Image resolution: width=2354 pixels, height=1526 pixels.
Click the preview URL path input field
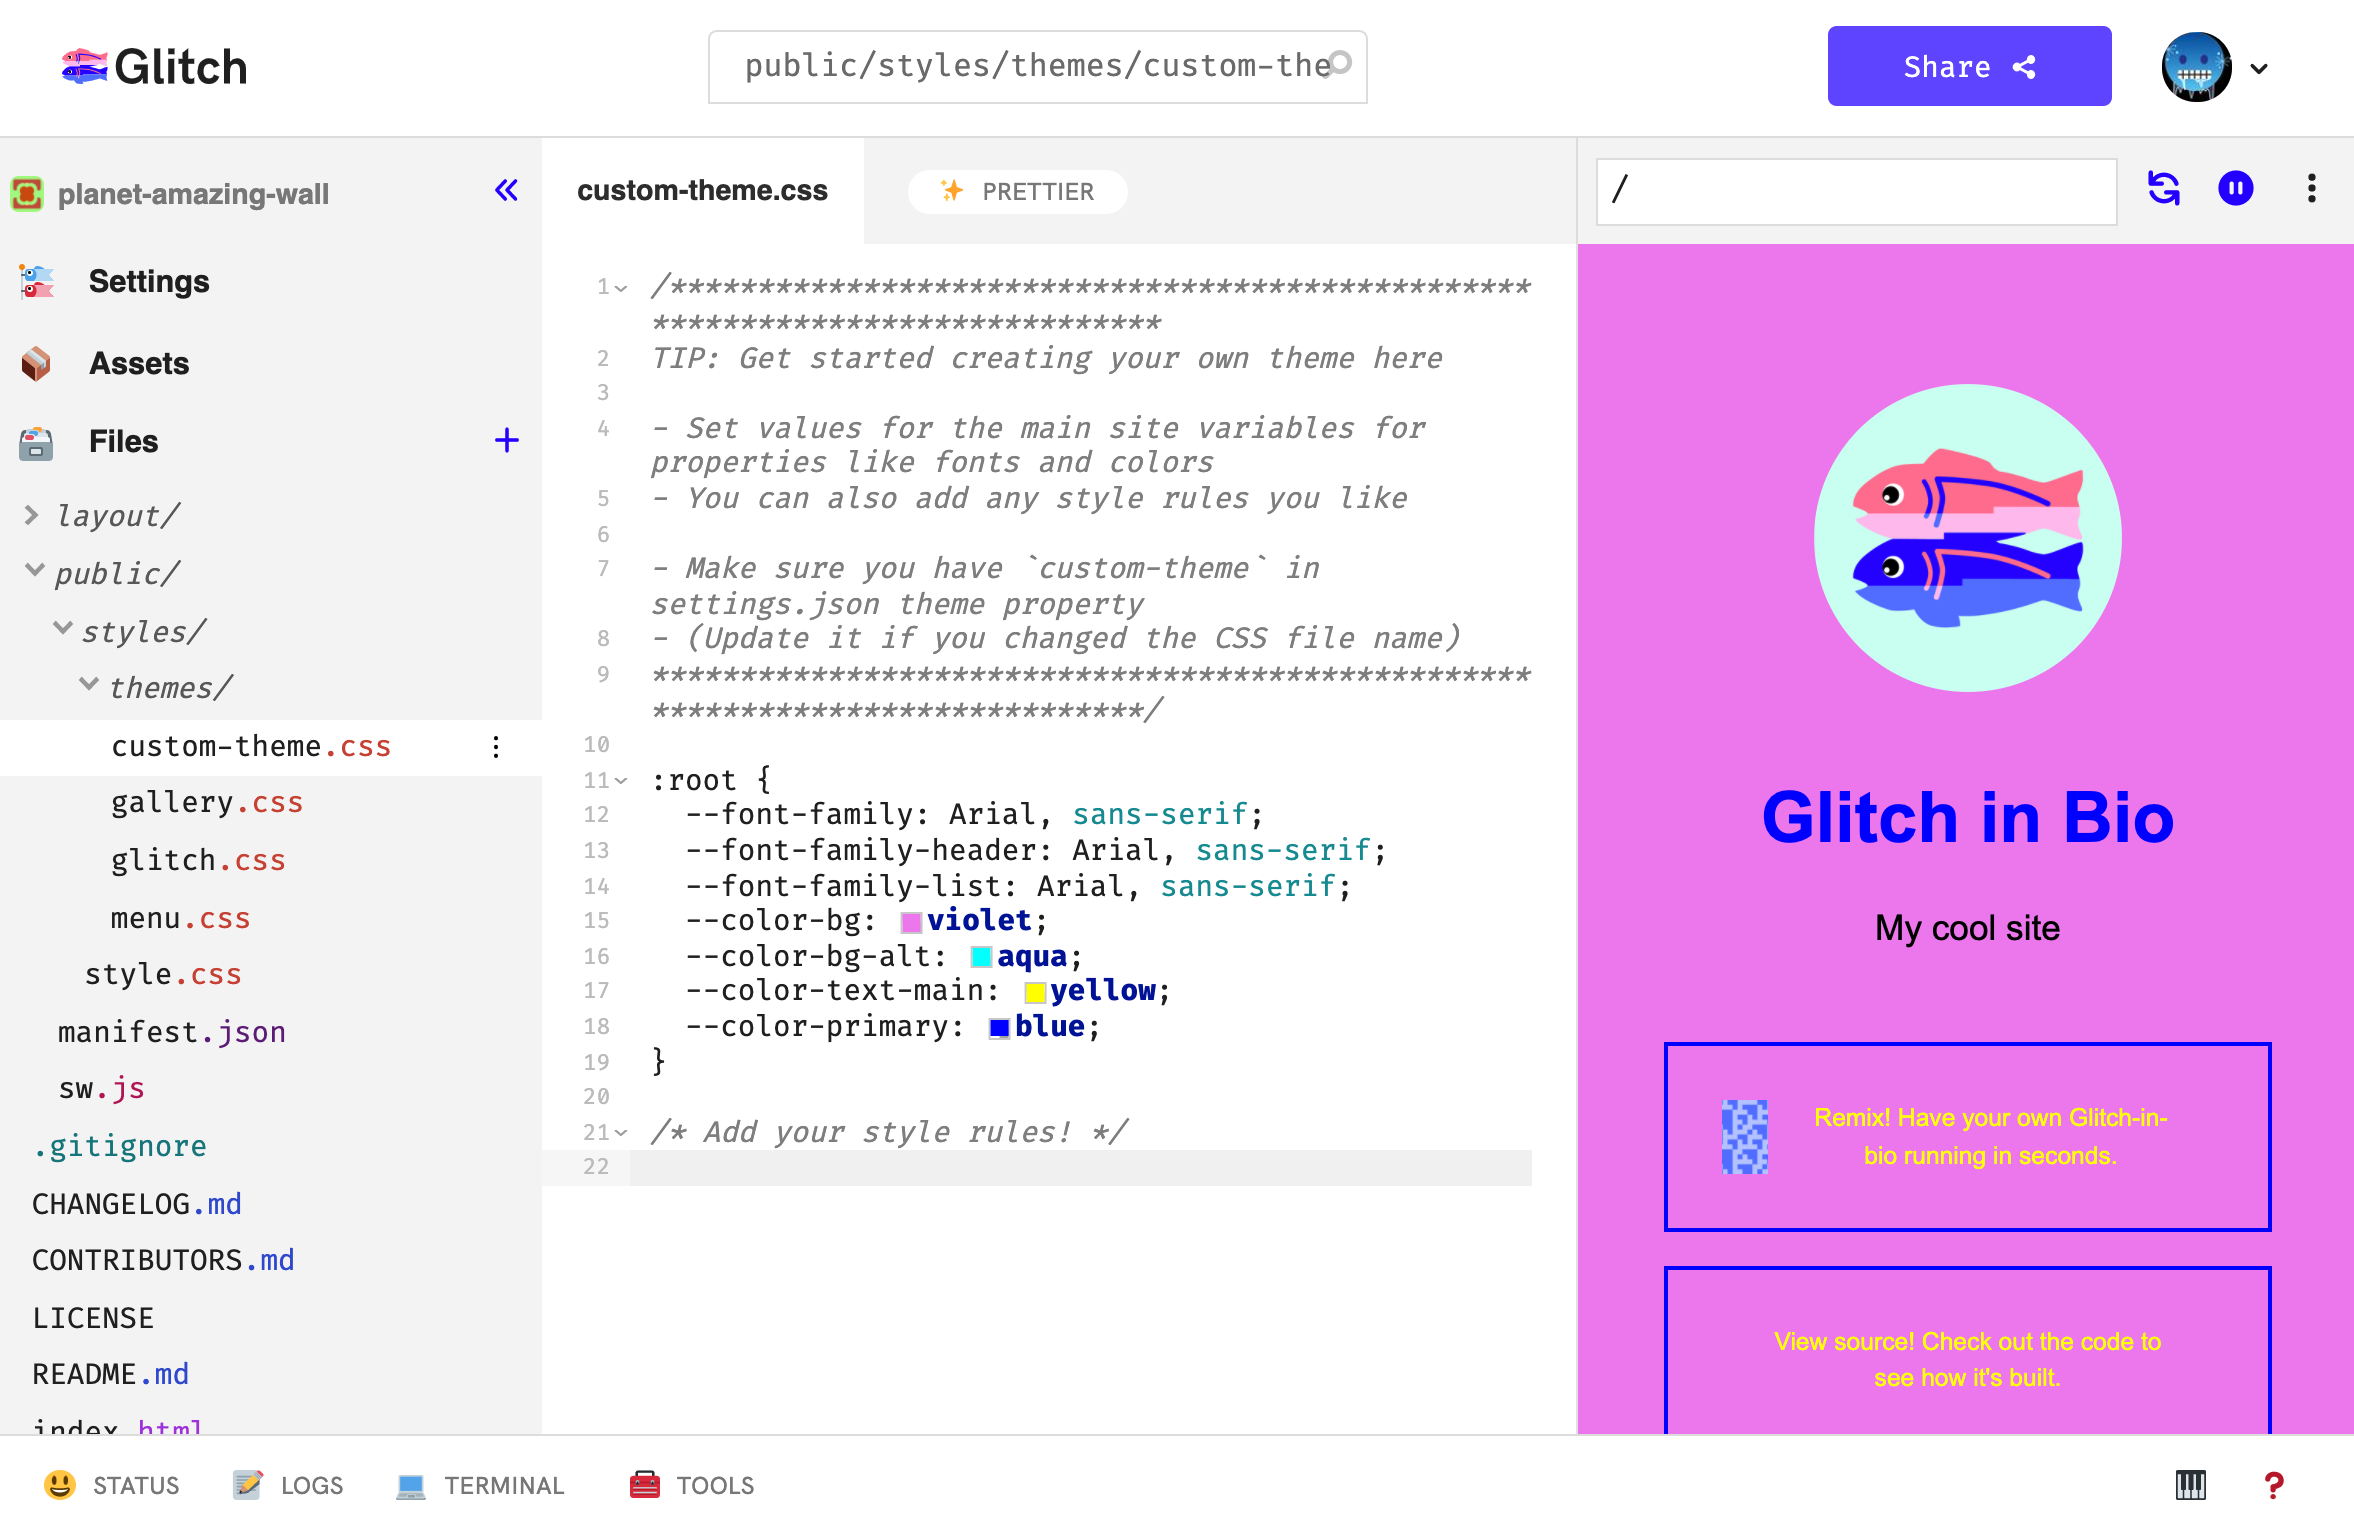click(1855, 190)
